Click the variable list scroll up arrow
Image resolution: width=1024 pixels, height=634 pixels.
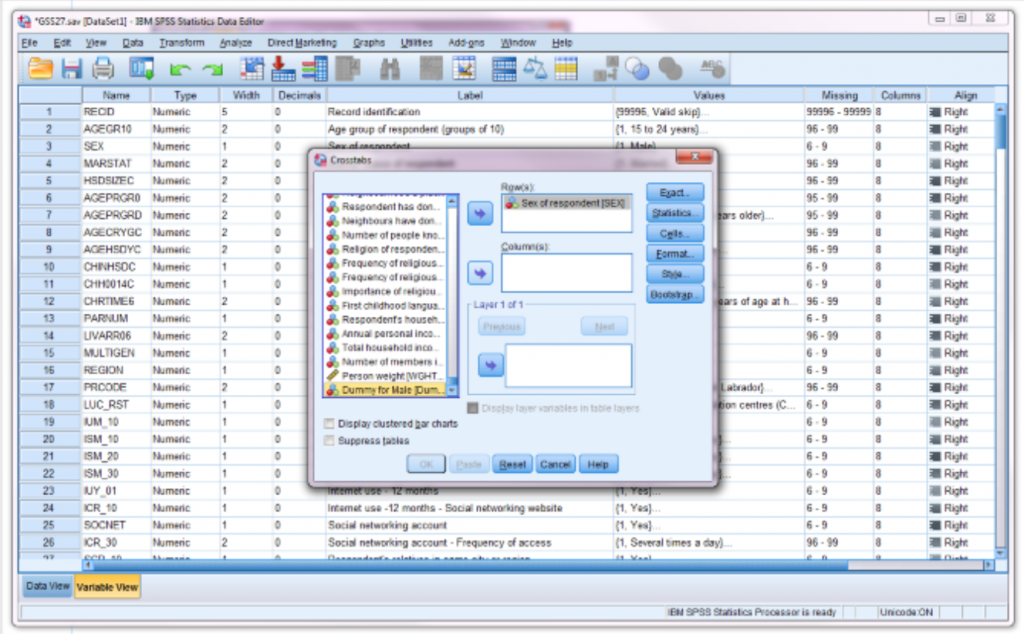451,200
